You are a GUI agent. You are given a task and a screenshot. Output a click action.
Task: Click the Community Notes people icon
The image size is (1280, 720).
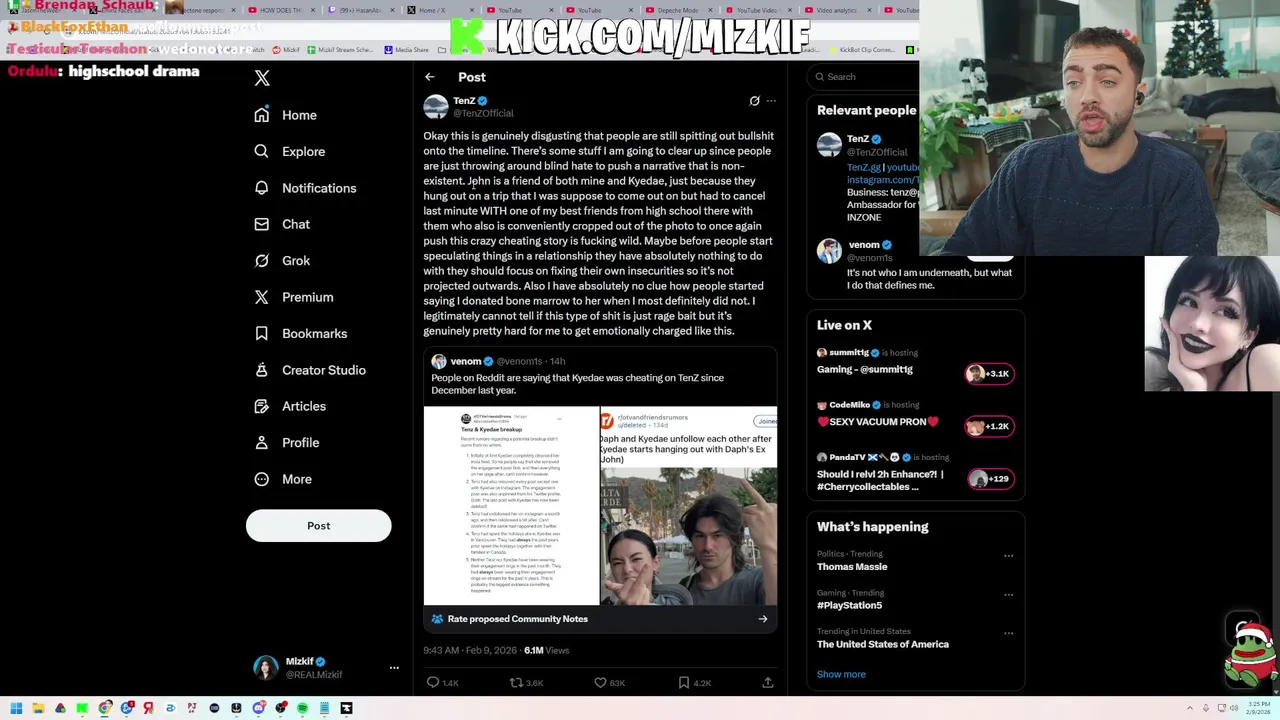[x=437, y=619]
